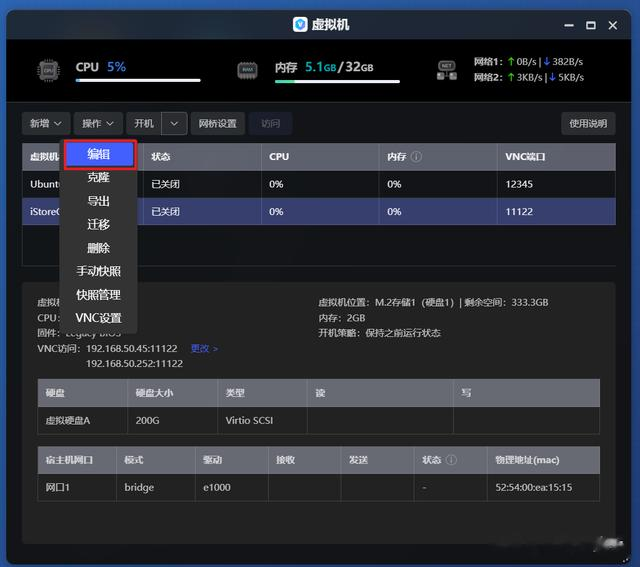Viewport: 640px width, 567px height.
Task: Select the iStore virtual machine row
Action: (x=319, y=211)
